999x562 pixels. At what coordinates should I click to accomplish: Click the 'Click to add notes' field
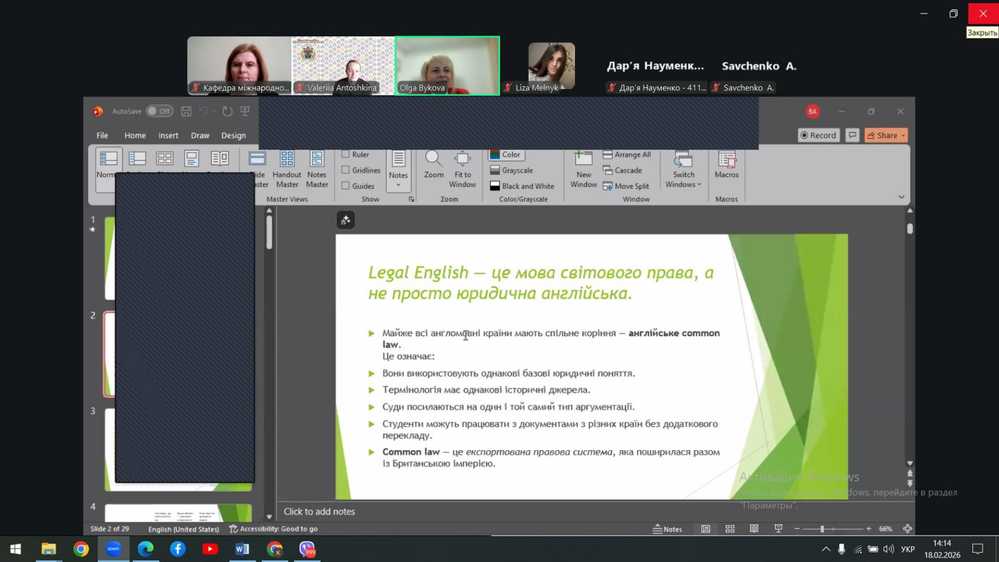[x=319, y=511]
